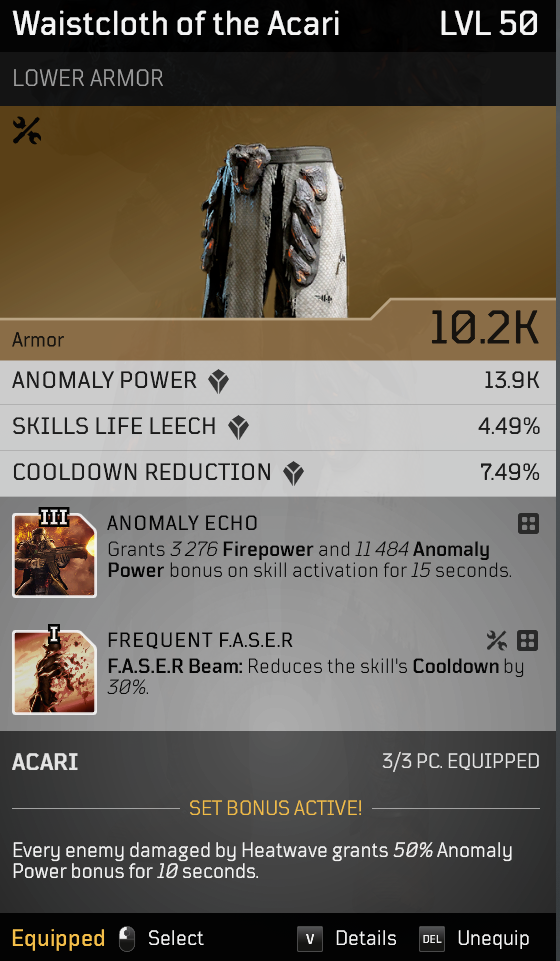The image size is (560, 961).
Task: Click the grid icon on Anomaly Echo row
Action: 528,523
